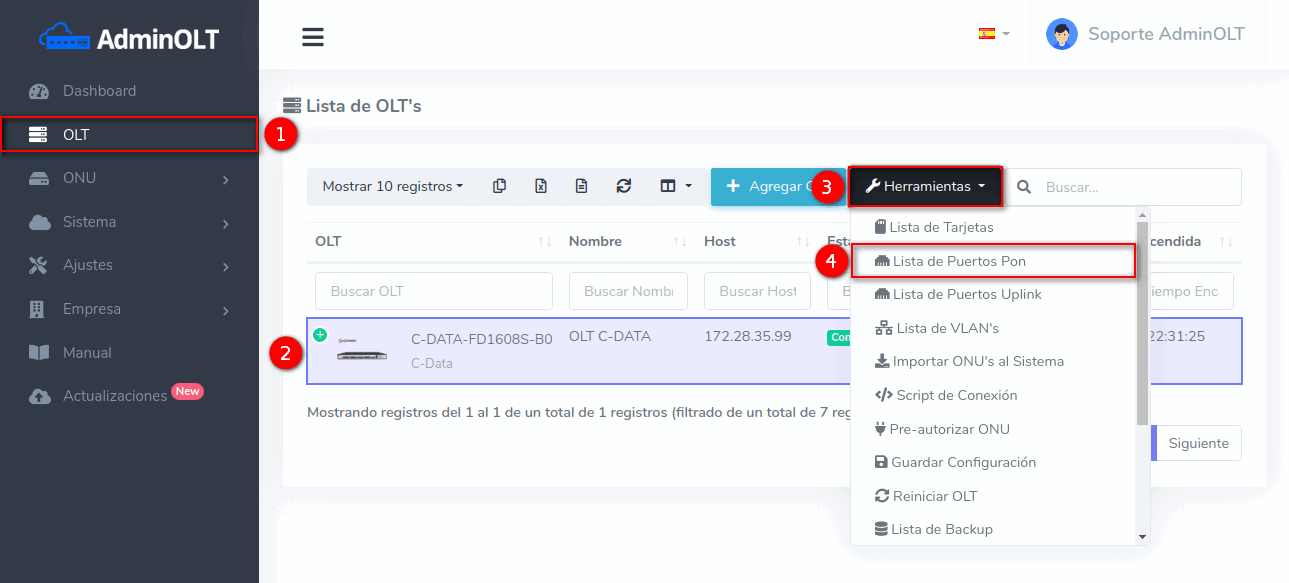
Task: Expand the Sistema sidebar submenu
Action: pyautogui.click(x=129, y=222)
